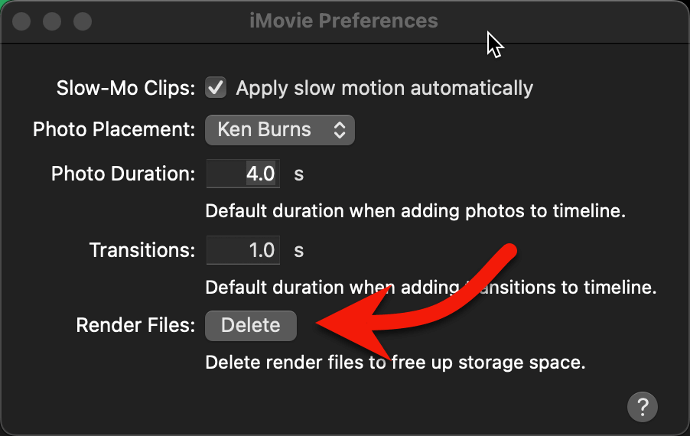
Task: Click the 'Photo Duration:' label
Action: coord(123,174)
